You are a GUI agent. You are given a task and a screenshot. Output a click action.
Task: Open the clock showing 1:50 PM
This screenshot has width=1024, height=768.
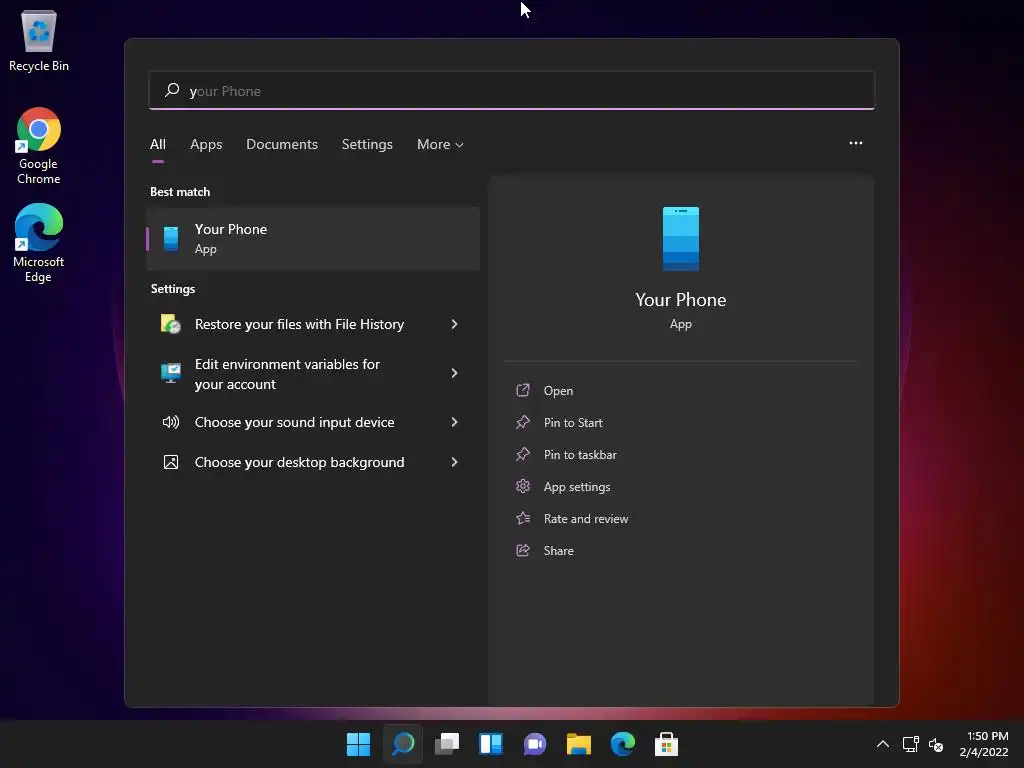[984, 744]
